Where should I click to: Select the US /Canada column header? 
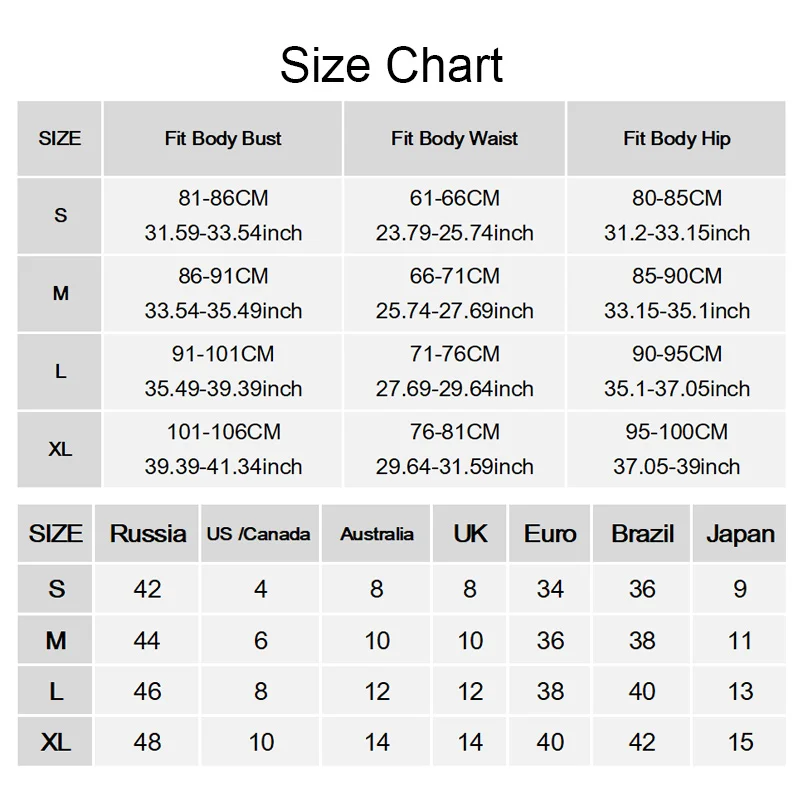point(260,534)
